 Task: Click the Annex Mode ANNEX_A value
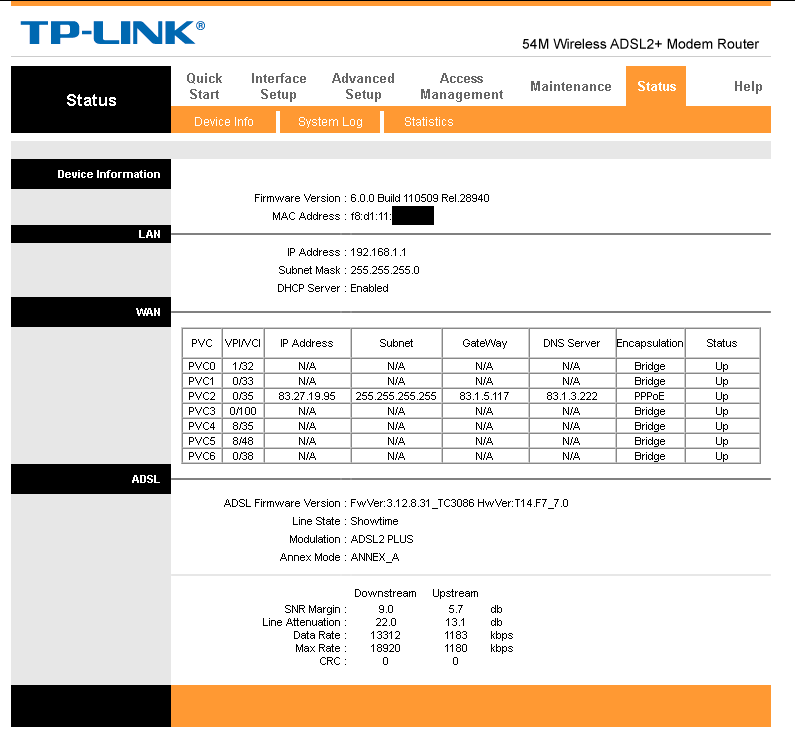375,558
